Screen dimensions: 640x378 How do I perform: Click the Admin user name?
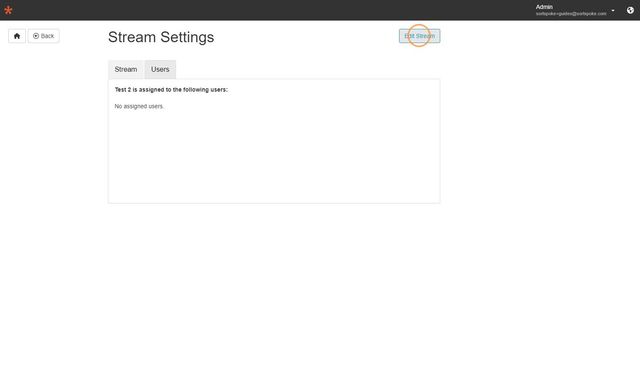point(544,7)
